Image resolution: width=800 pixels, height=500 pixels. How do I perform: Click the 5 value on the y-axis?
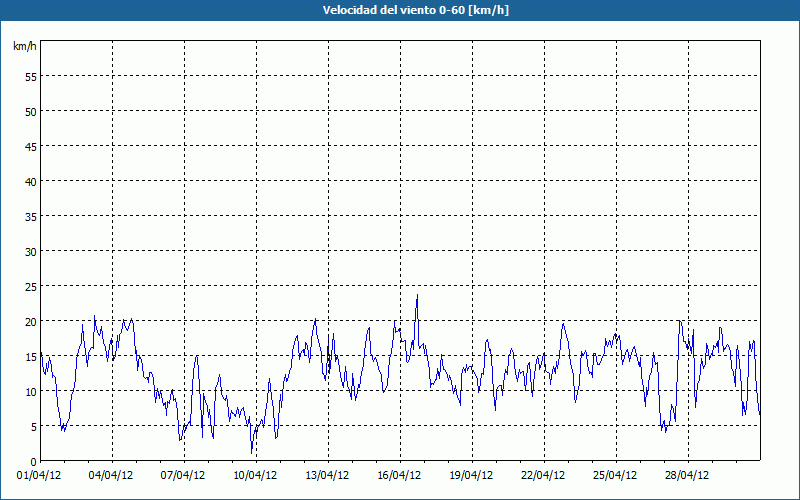(34, 427)
